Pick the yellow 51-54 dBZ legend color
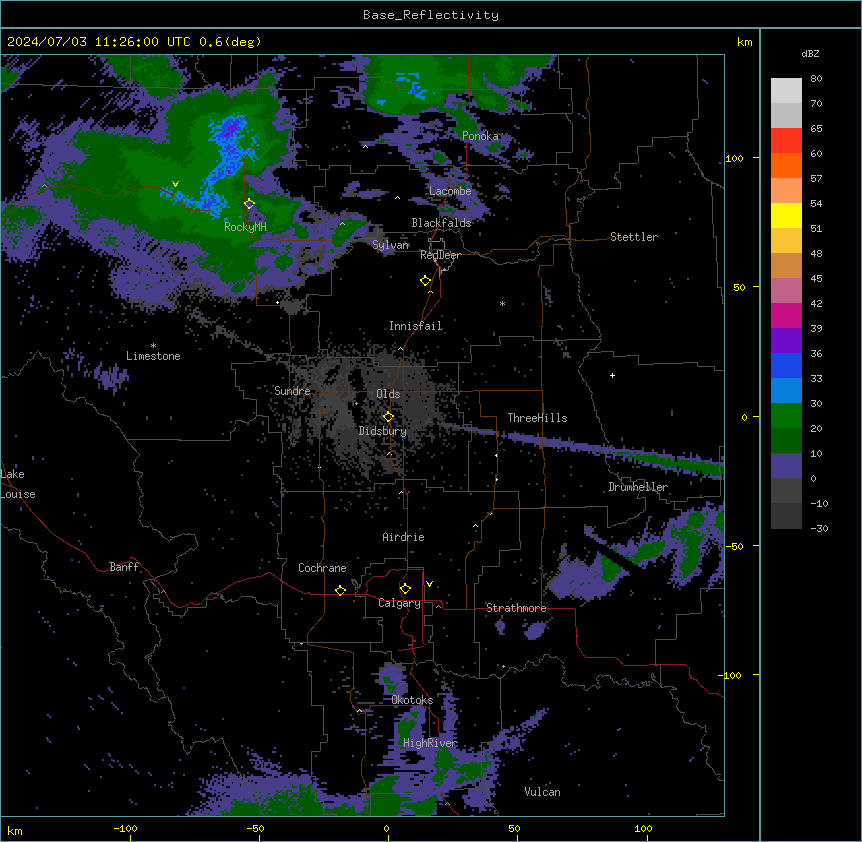The width and height of the screenshot is (862, 842). click(x=786, y=215)
